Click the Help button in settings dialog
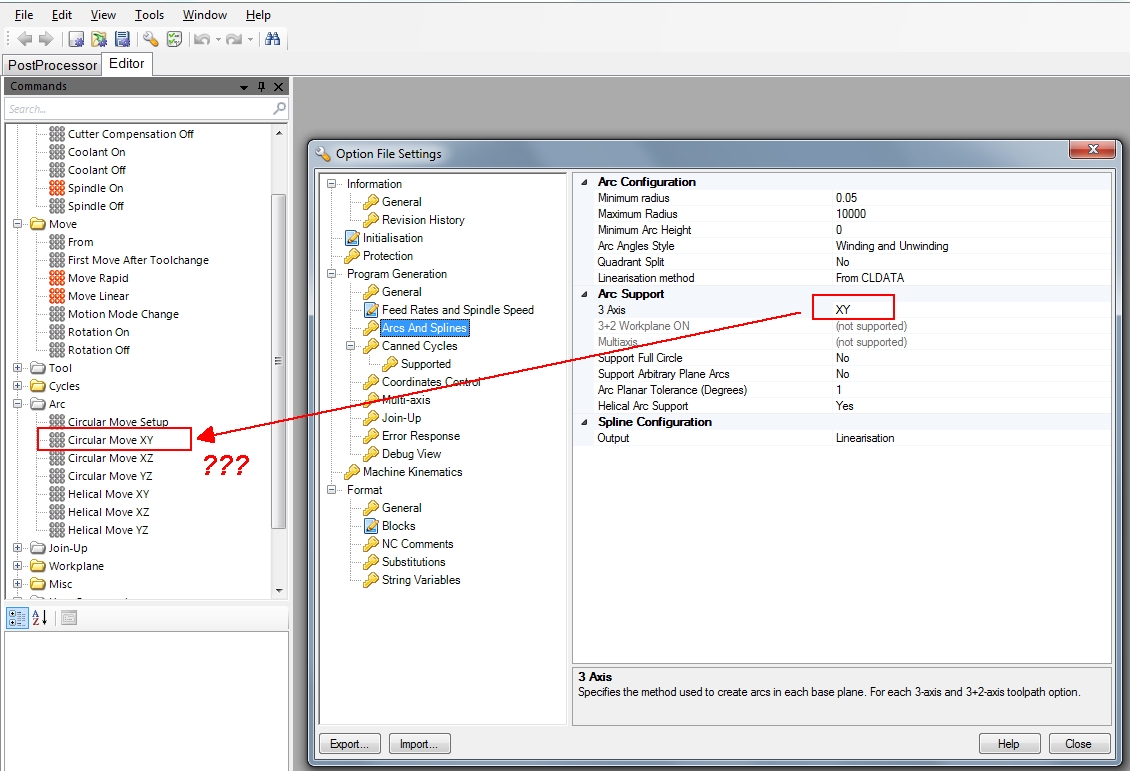The width and height of the screenshot is (1130, 771). pos(1009,744)
